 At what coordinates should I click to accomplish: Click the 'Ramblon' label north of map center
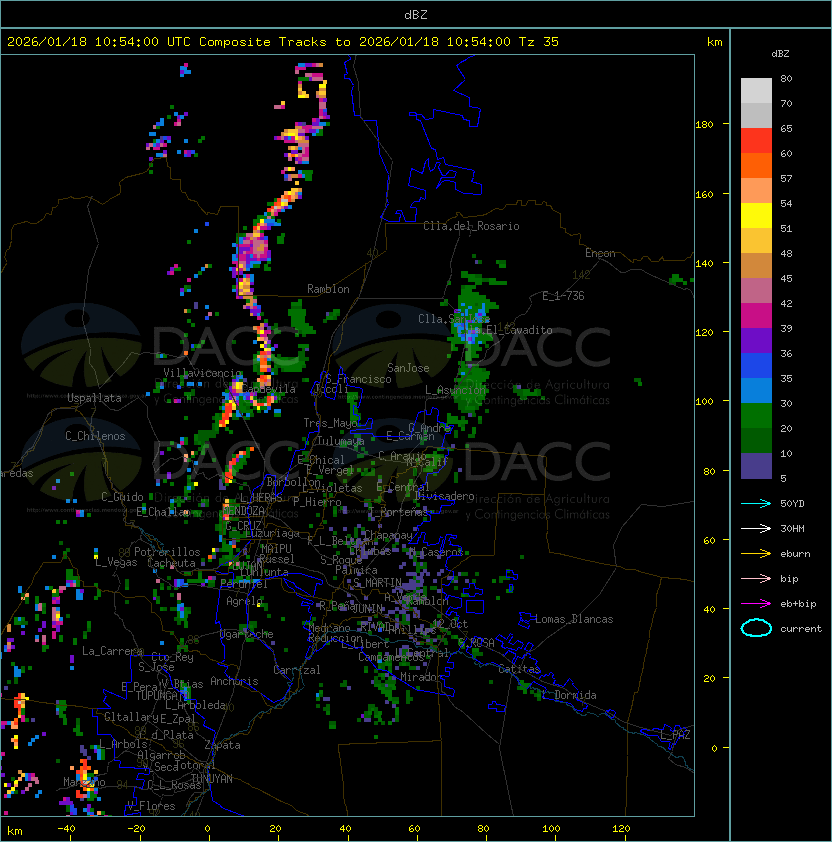(x=328, y=289)
